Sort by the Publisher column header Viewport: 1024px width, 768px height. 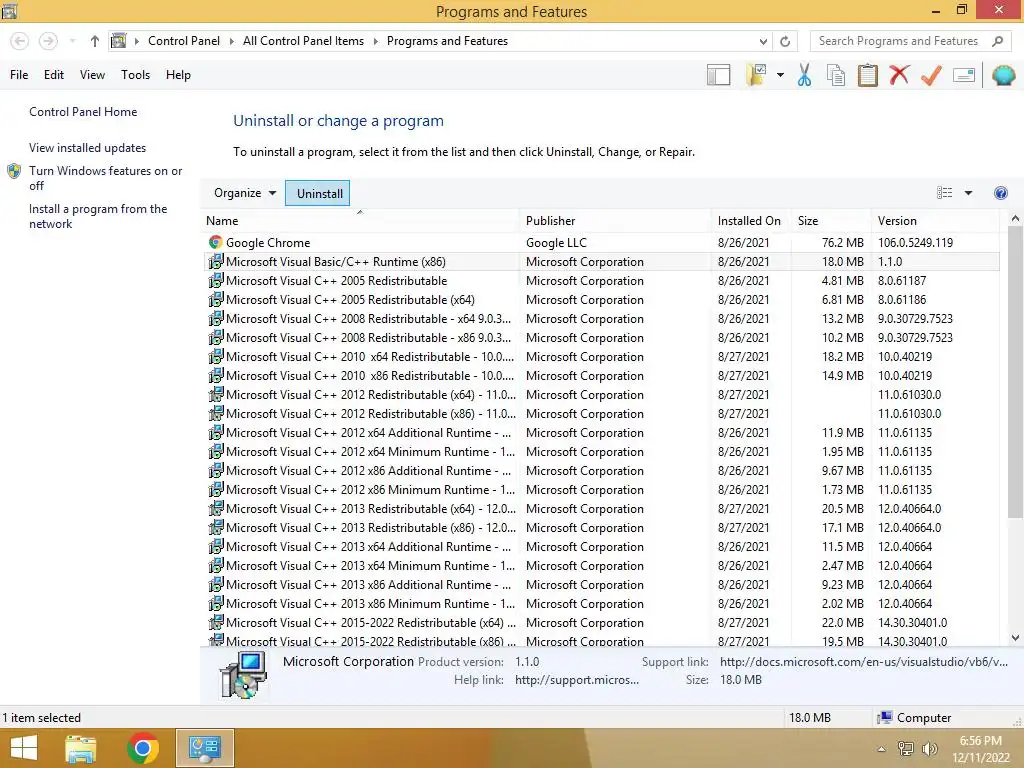point(615,221)
